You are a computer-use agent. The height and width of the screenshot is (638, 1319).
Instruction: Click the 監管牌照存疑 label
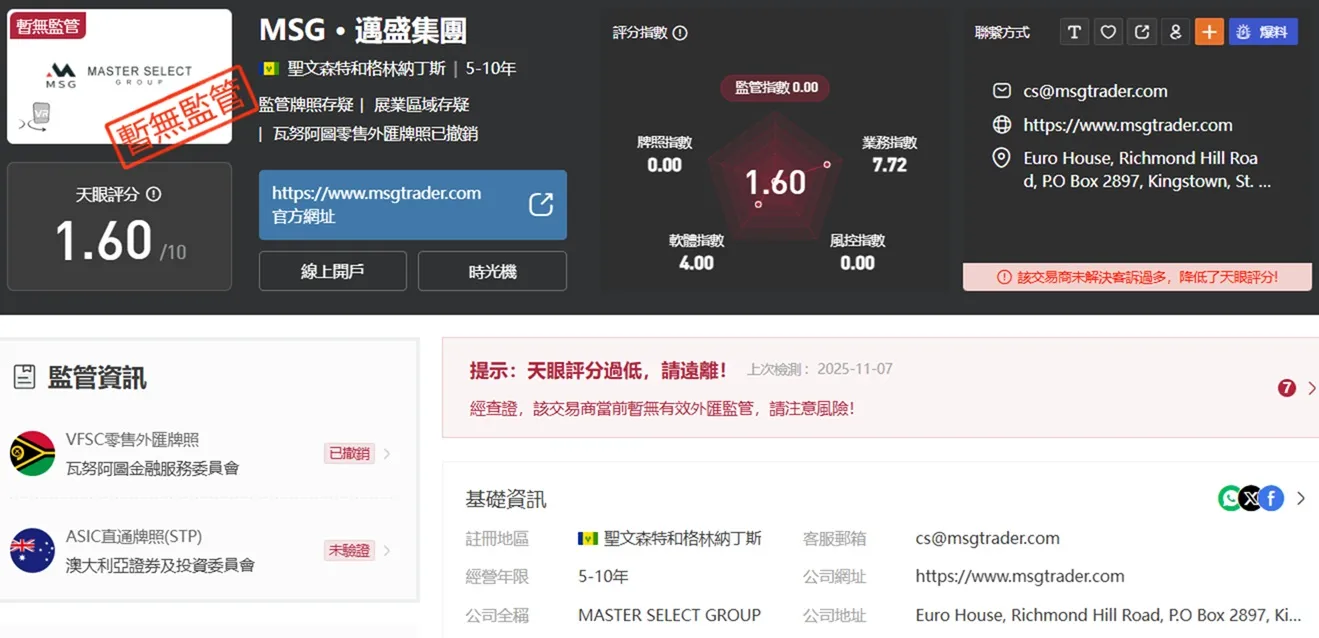[306, 104]
